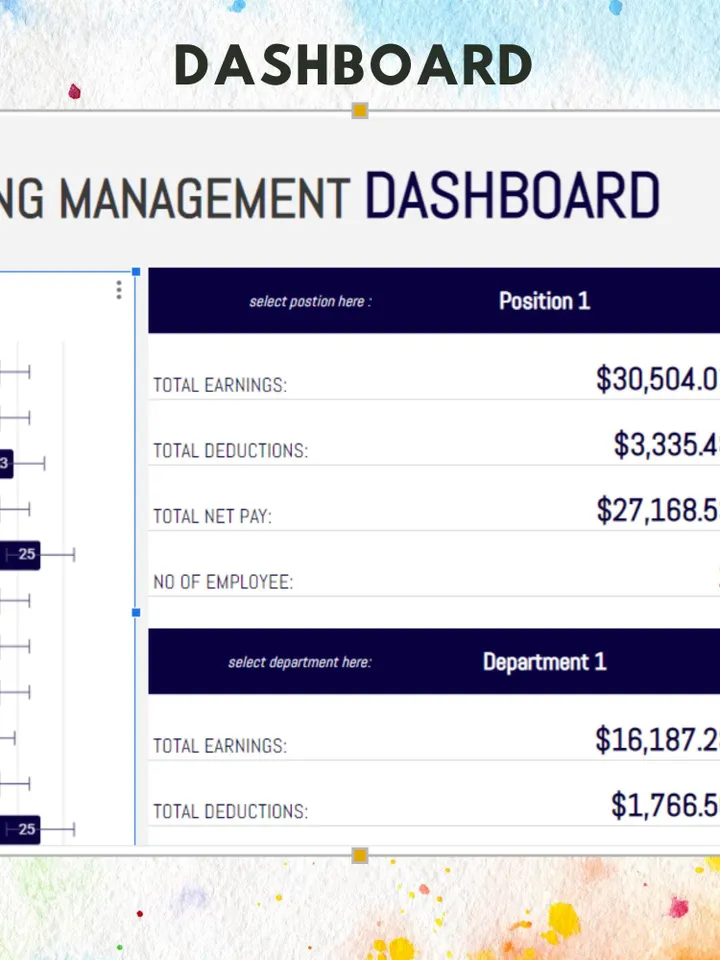Viewport: 720px width, 960px height.
Task: Click the chart bar labeled 3
Action: [x=6, y=463]
